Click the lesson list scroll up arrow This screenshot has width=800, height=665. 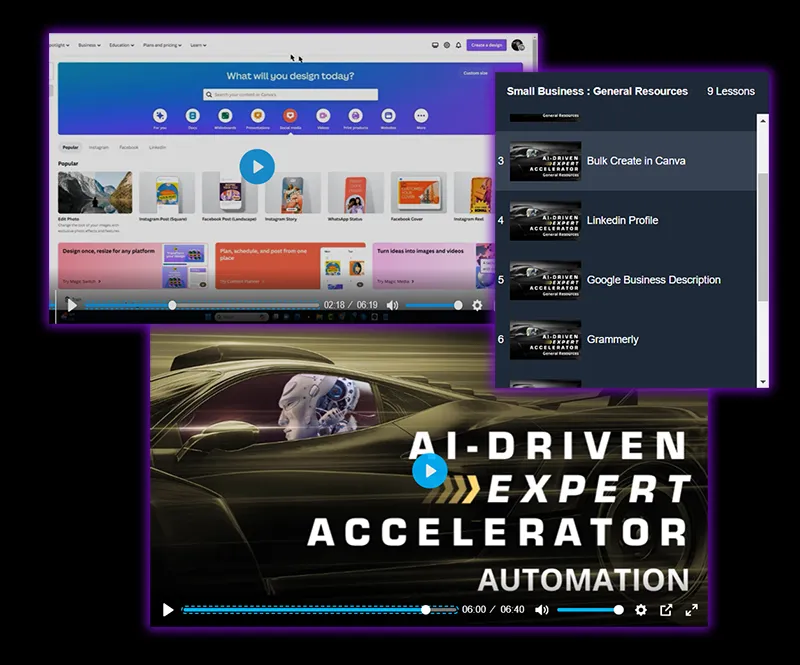tap(763, 121)
